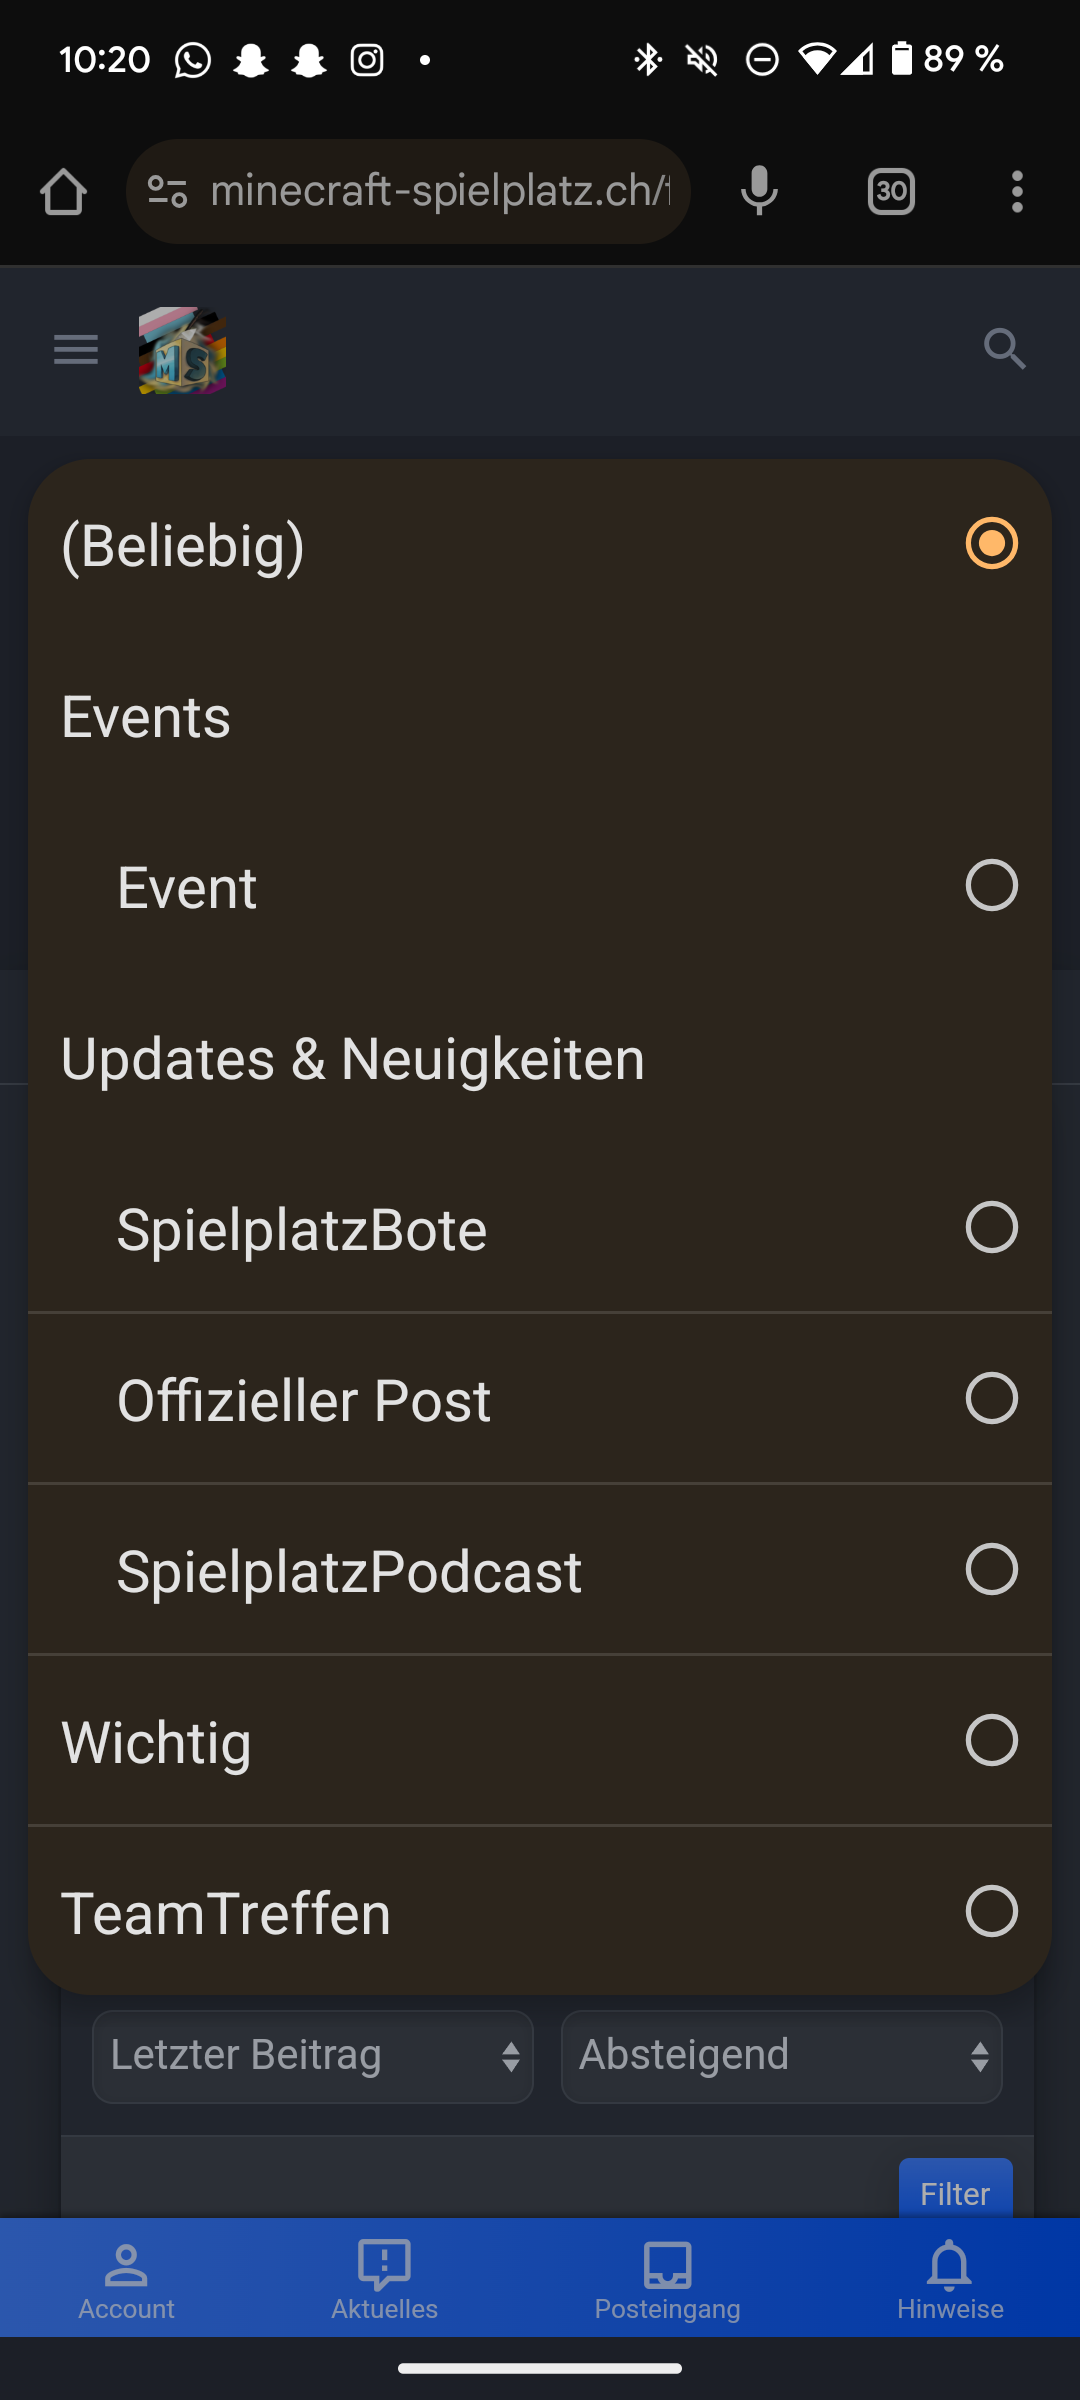The width and height of the screenshot is (1080, 2400).
Task: Tap the Chrome home icon
Action: [63, 192]
